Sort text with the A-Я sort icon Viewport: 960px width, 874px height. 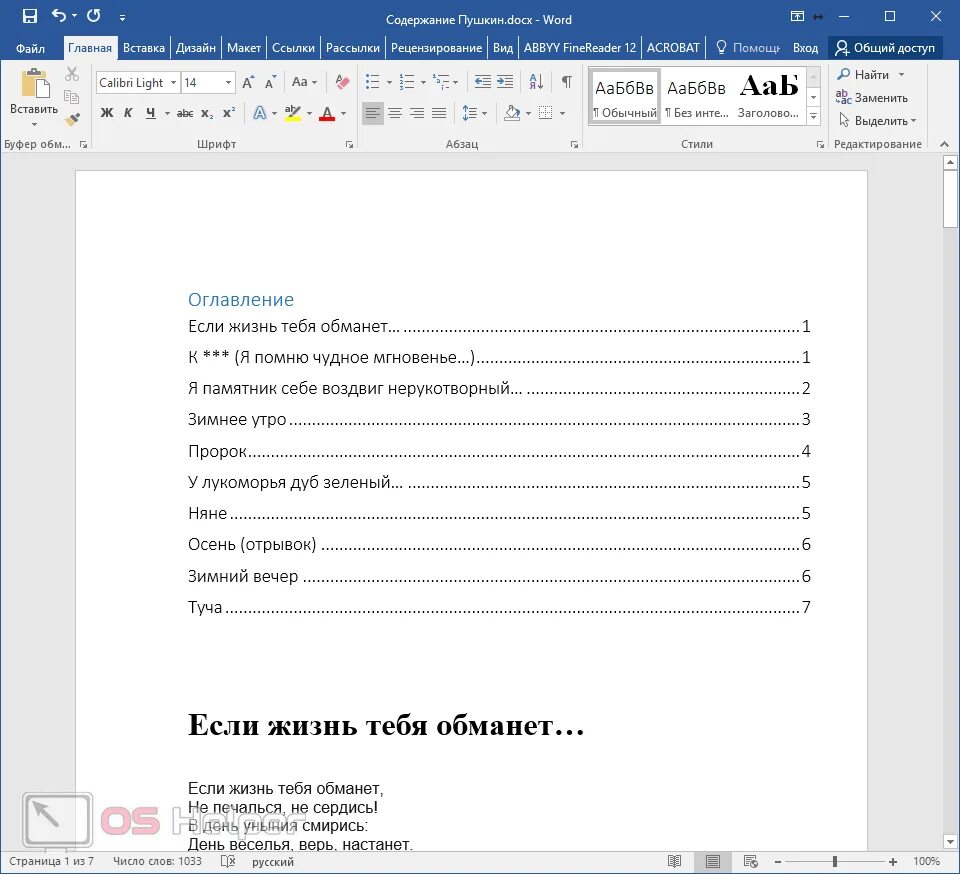point(536,81)
